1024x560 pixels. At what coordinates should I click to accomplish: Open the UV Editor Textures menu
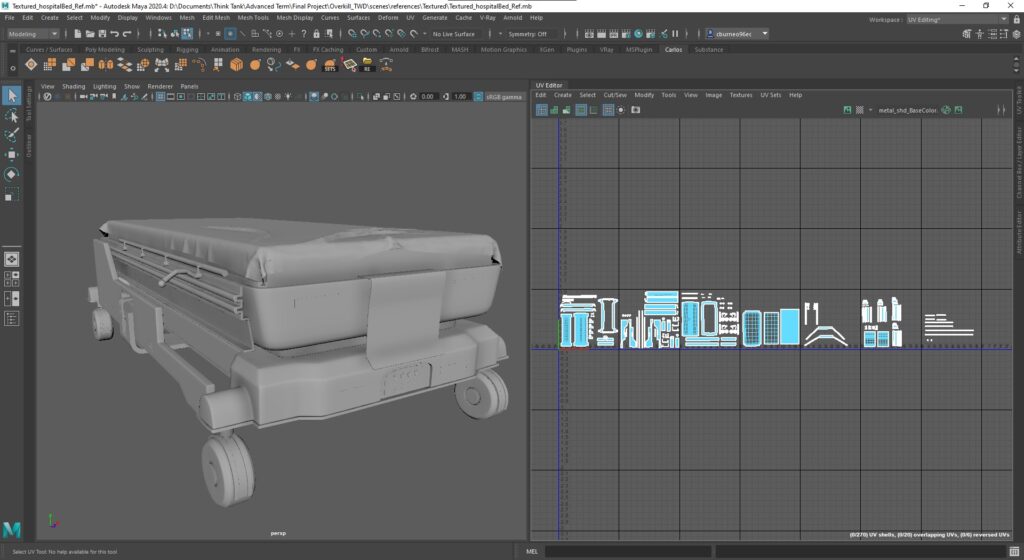coord(741,95)
